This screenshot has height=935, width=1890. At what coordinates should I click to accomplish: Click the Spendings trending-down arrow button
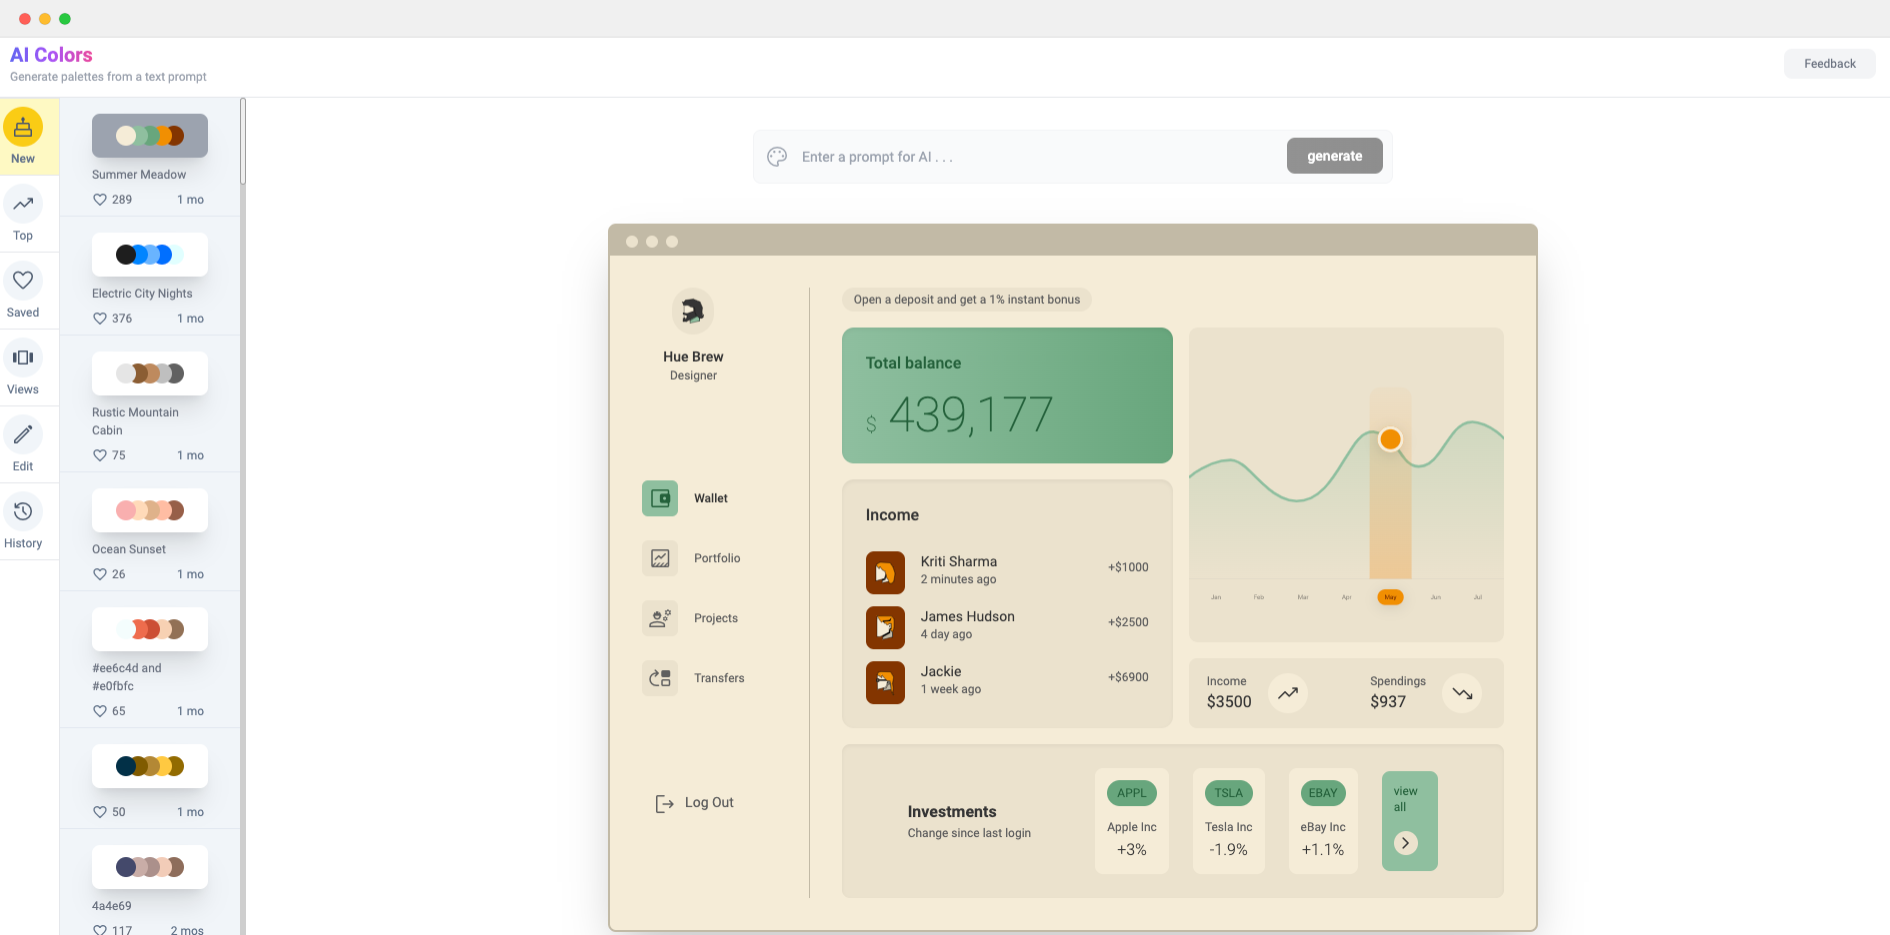[x=1462, y=693]
